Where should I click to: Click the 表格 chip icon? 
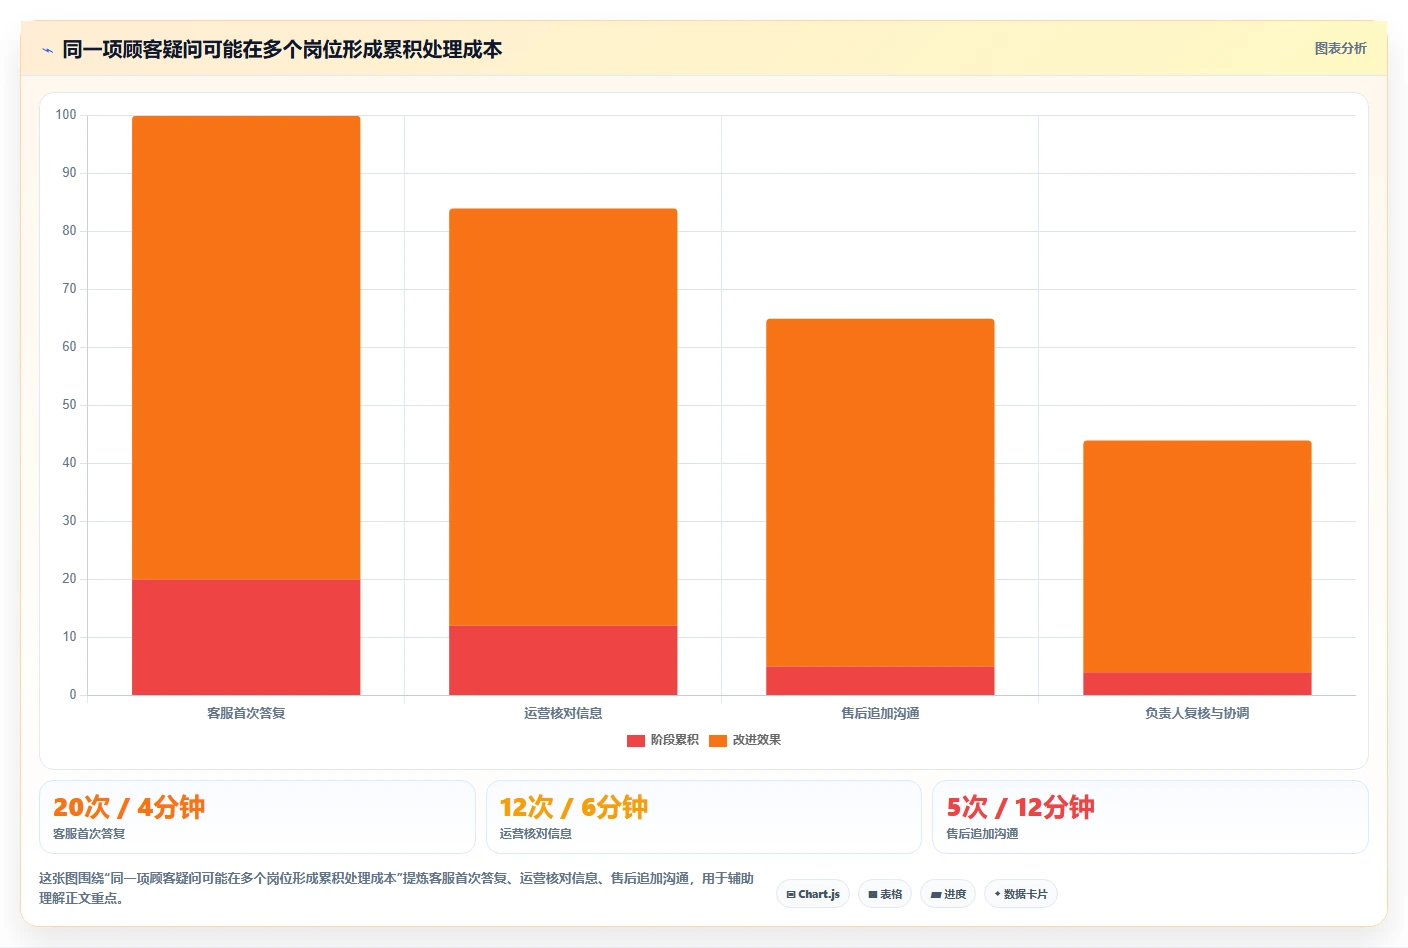click(x=873, y=894)
